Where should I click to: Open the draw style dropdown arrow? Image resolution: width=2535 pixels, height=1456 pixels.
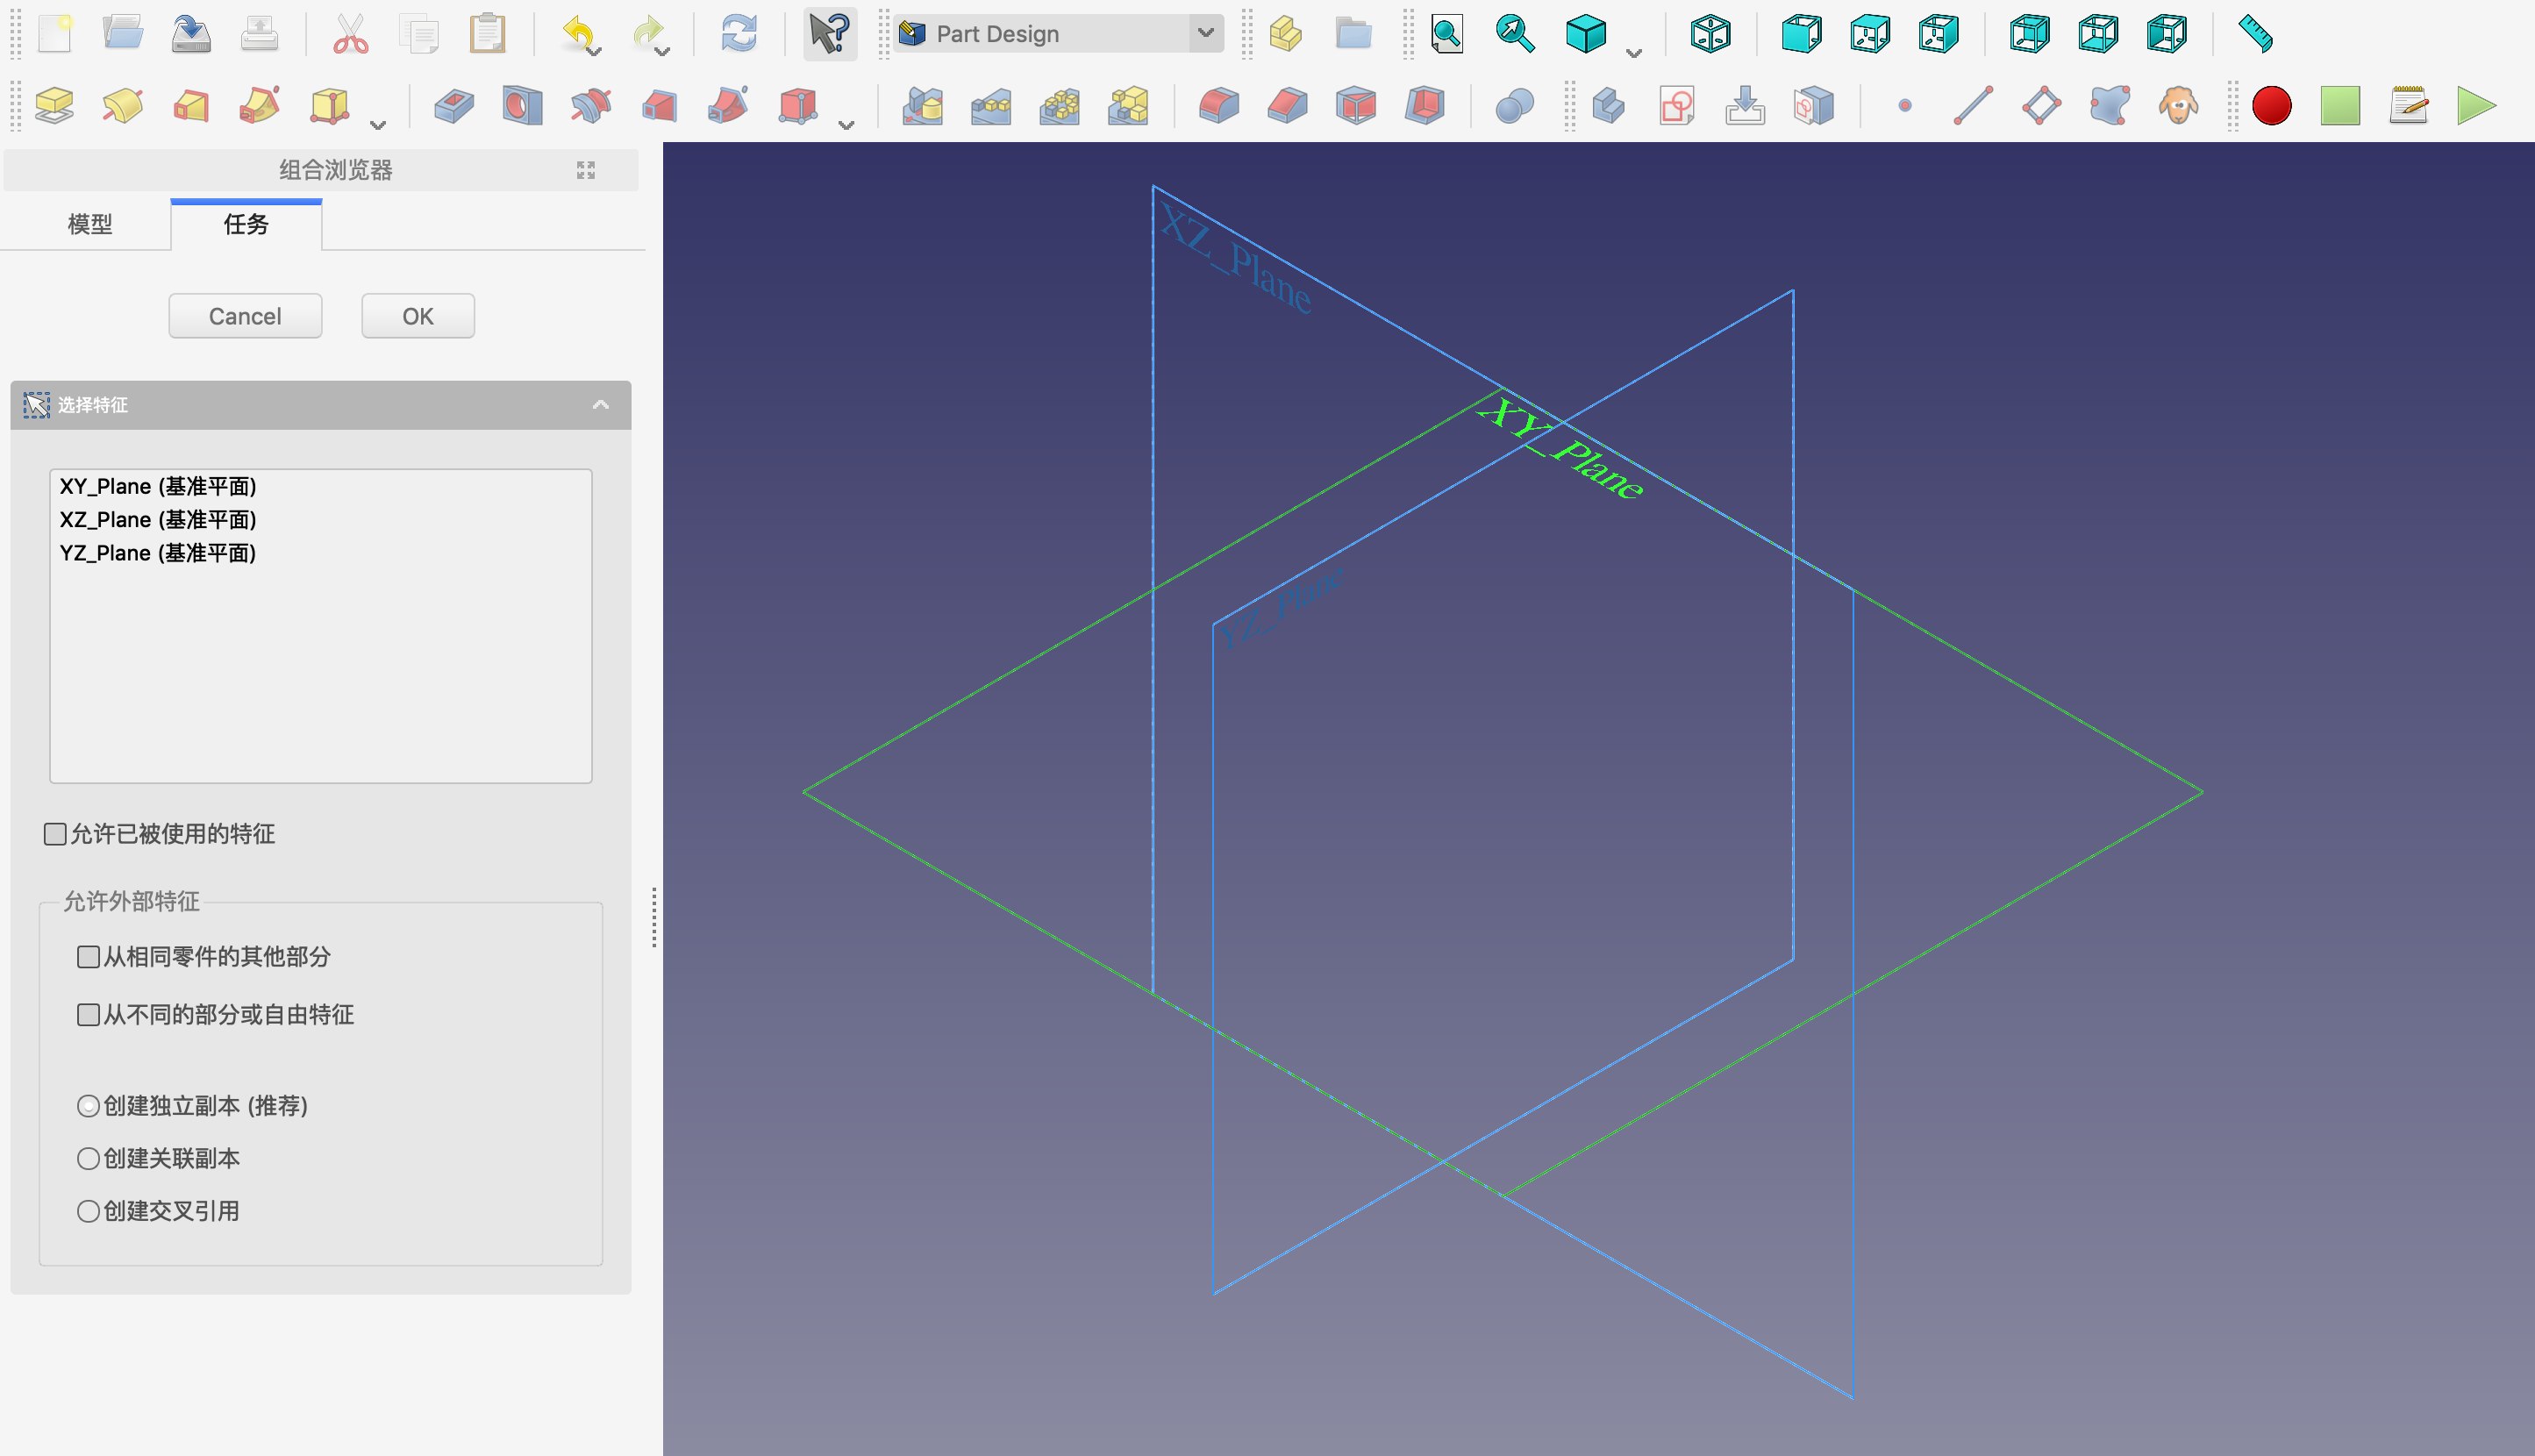coord(1633,52)
